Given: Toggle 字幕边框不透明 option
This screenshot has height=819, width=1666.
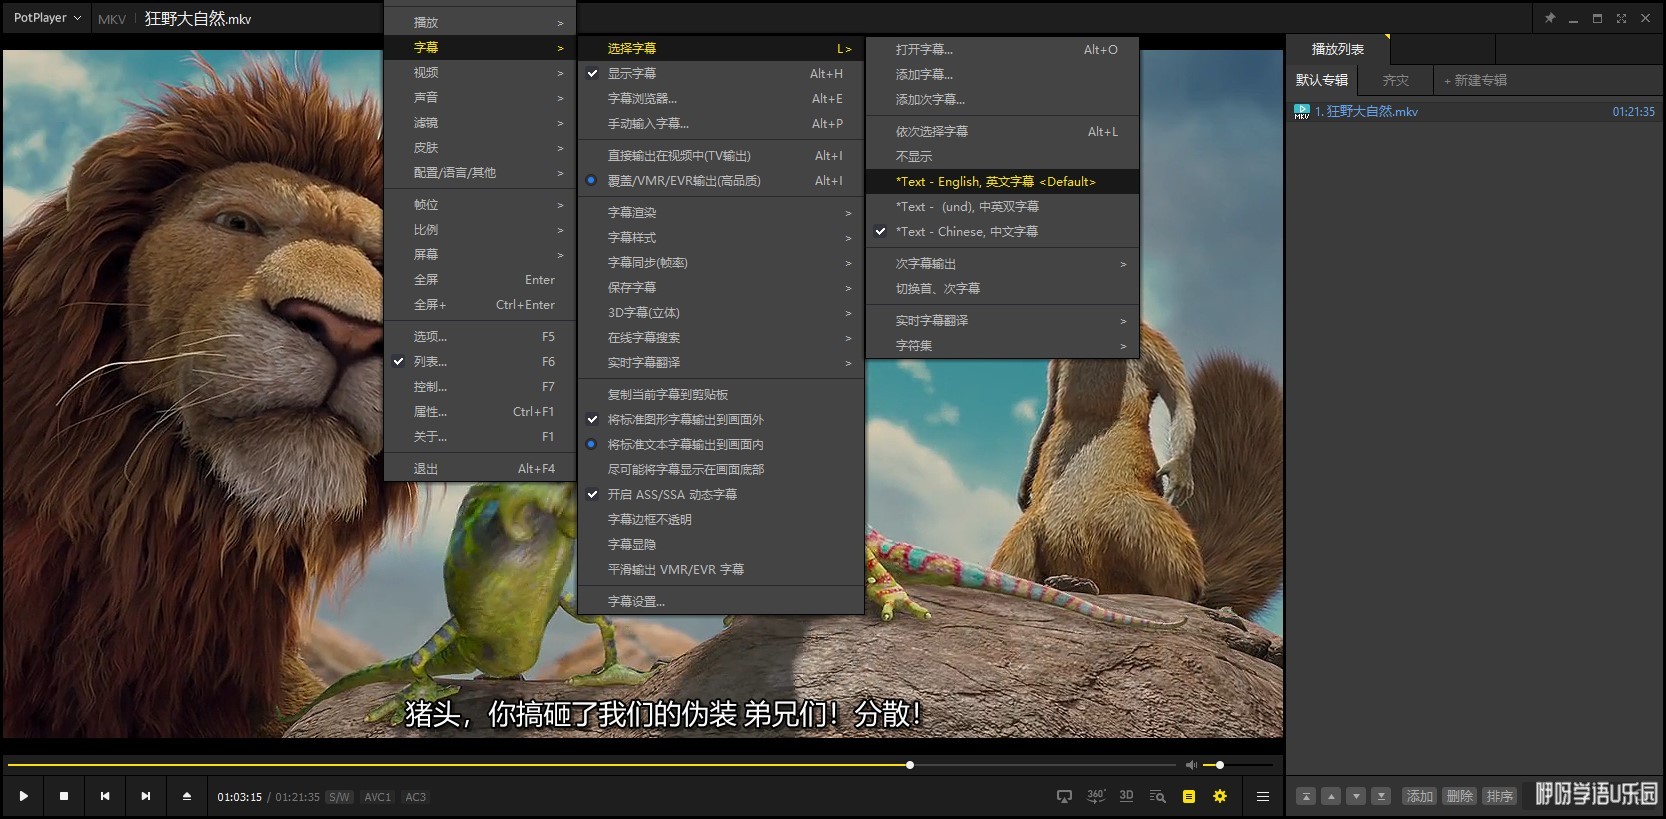Looking at the screenshot, I should tap(720, 519).
